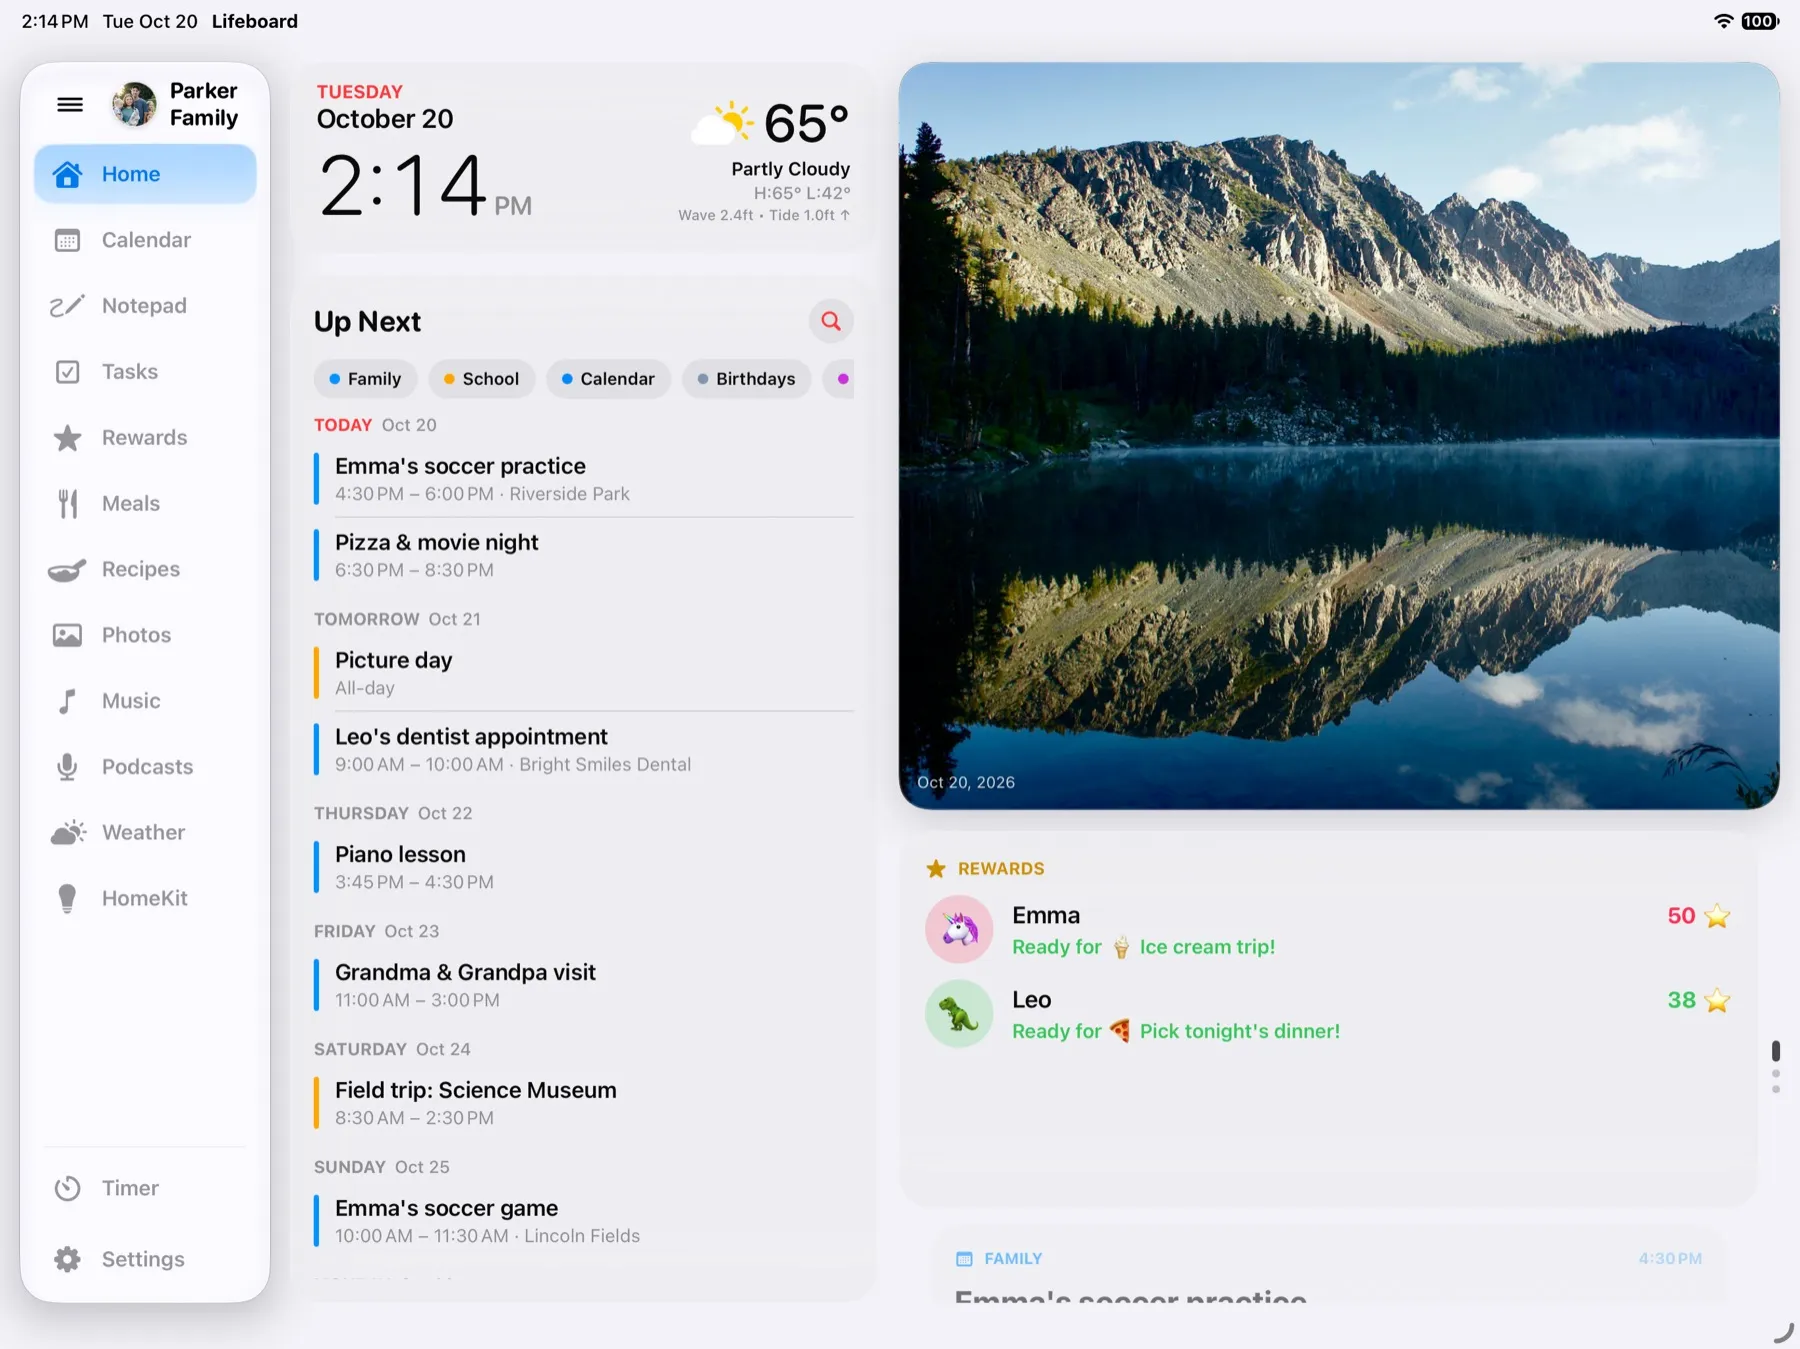Open the Piano lesson event

click(584, 867)
